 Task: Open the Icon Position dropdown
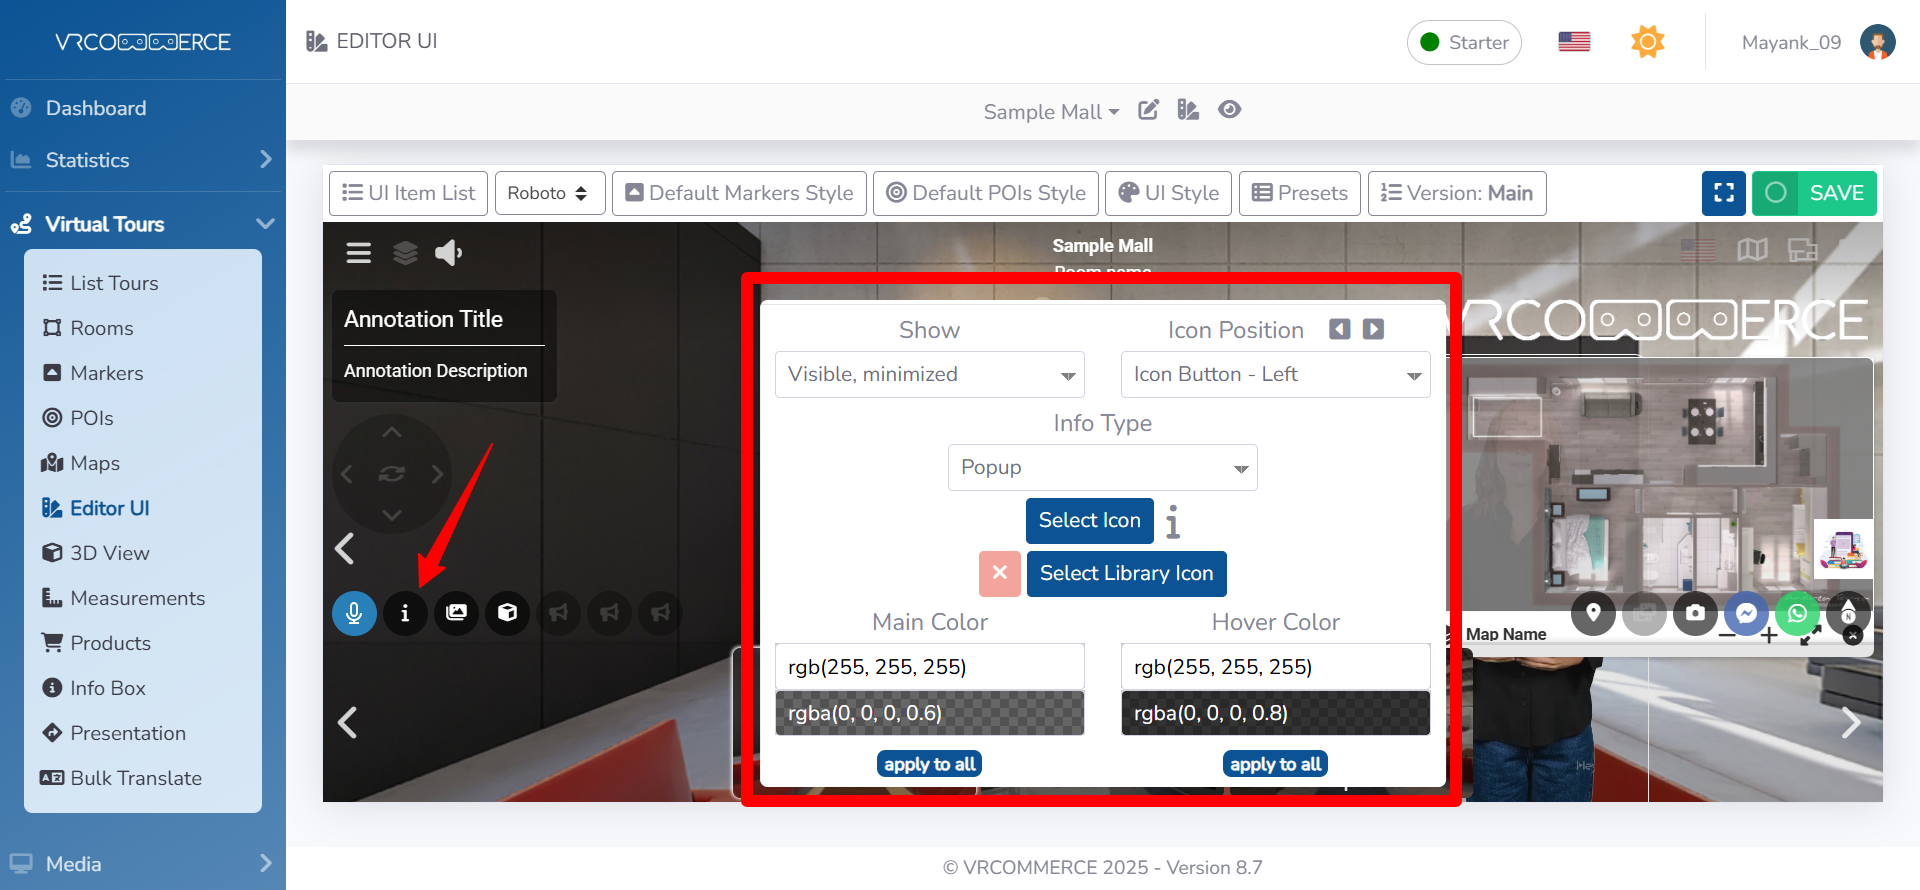point(1275,374)
